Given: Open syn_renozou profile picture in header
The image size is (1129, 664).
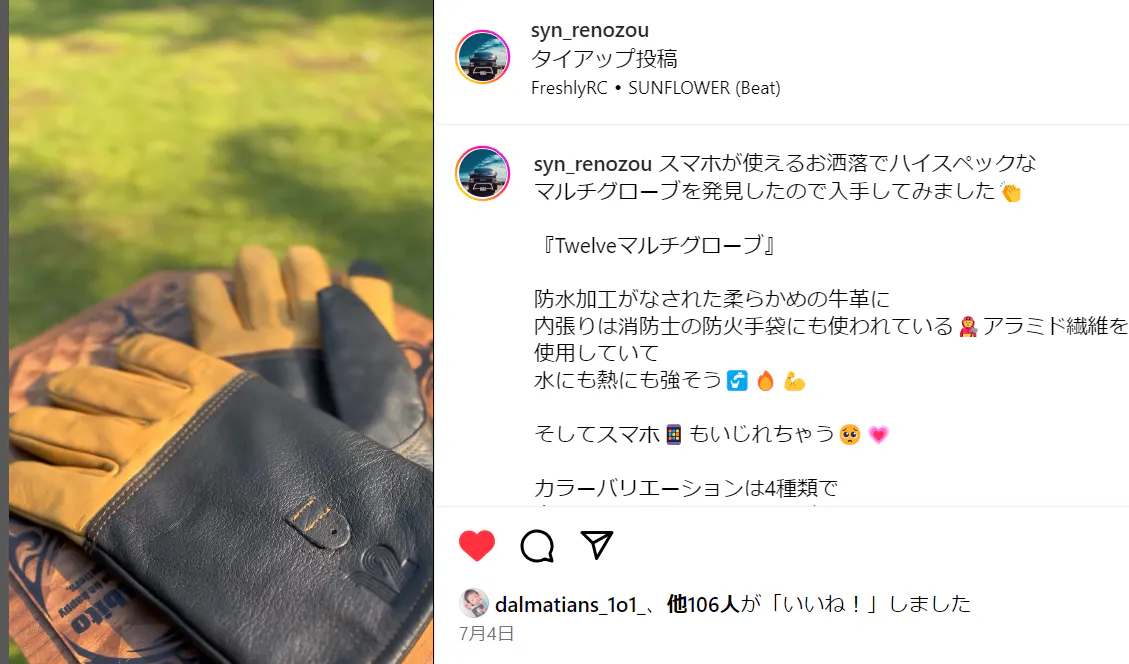Looking at the screenshot, I should click(x=482, y=57).
